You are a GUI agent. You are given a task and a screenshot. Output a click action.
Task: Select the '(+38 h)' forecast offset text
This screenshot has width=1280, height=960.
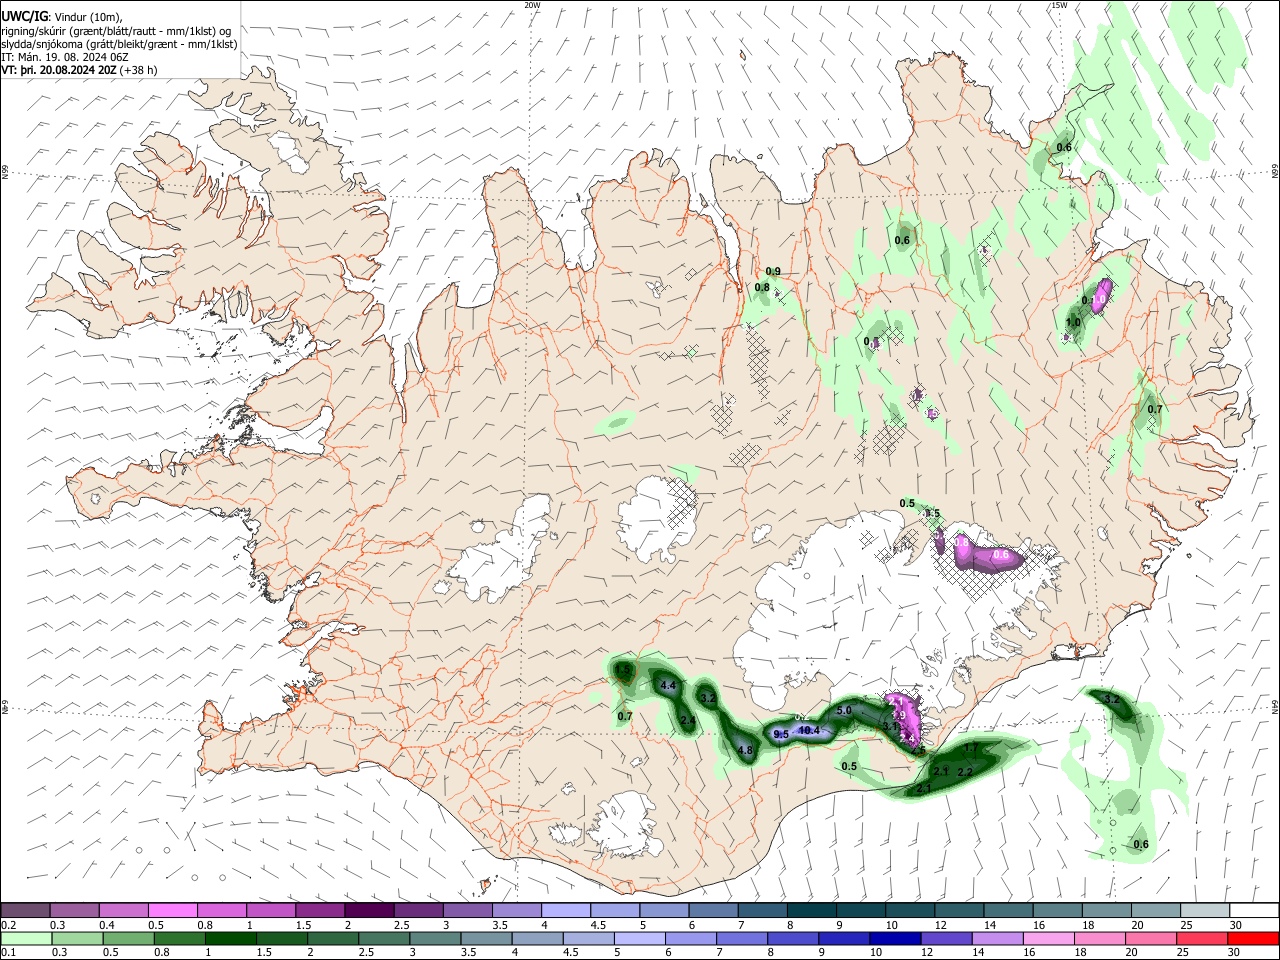138,70
